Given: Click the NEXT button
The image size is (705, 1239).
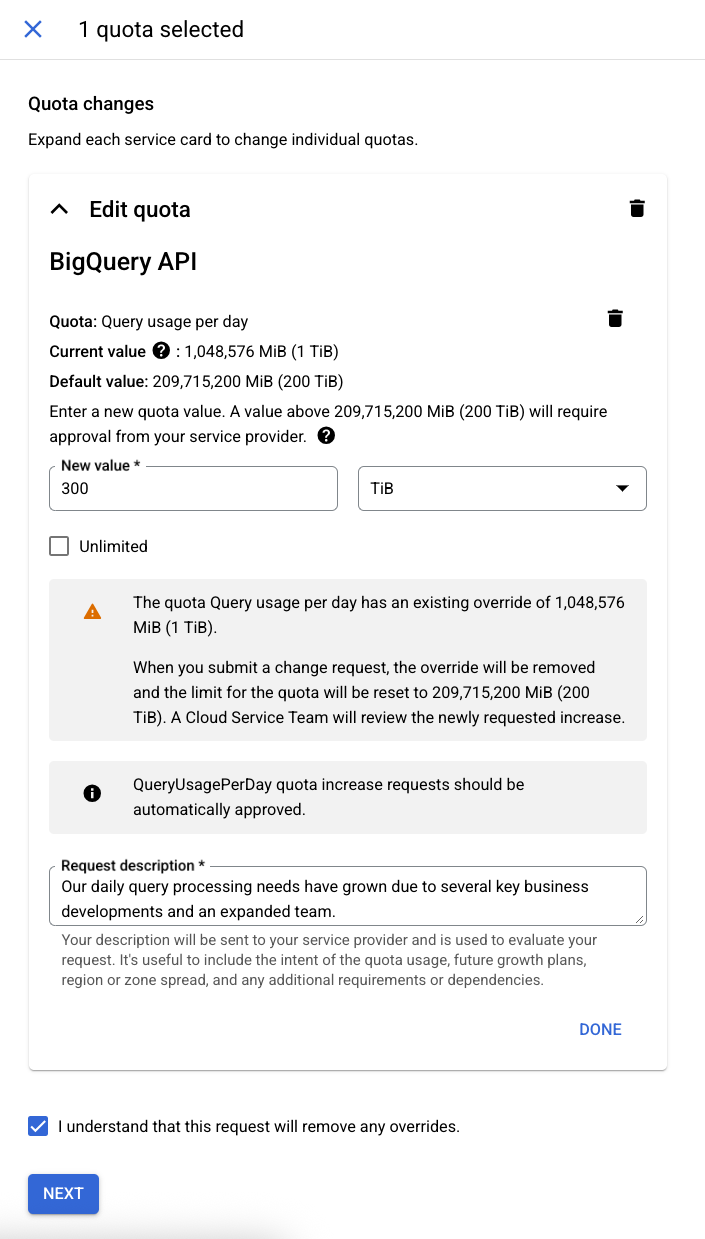Looking at the screenshot, I should 63,1193.
